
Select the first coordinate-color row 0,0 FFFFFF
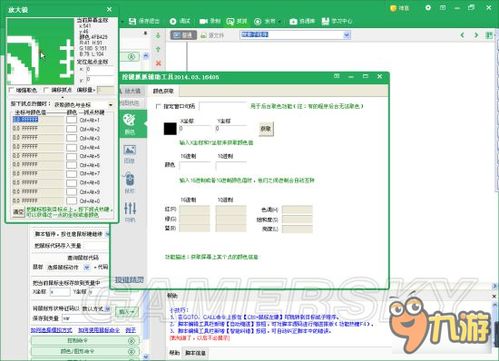[38, 119]
